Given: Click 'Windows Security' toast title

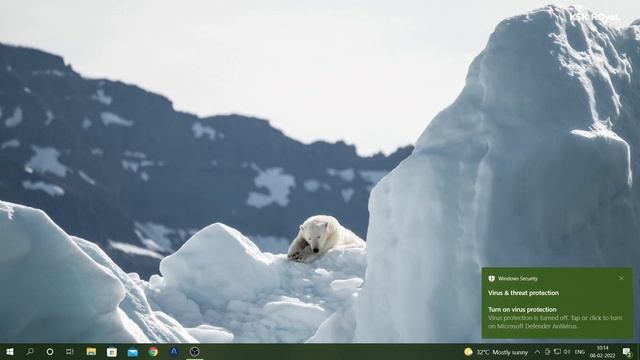Looking at the screenshot, I should (518, 279).
